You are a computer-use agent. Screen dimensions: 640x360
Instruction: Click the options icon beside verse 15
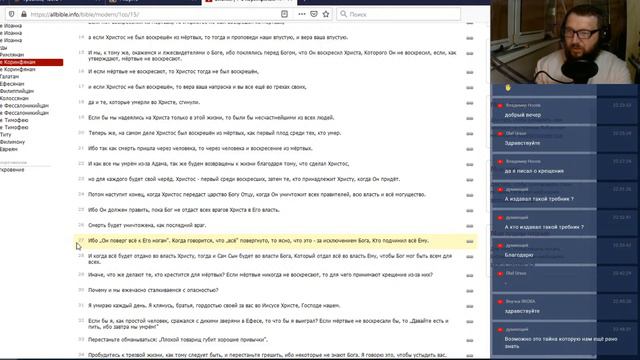tap(470, 53)
